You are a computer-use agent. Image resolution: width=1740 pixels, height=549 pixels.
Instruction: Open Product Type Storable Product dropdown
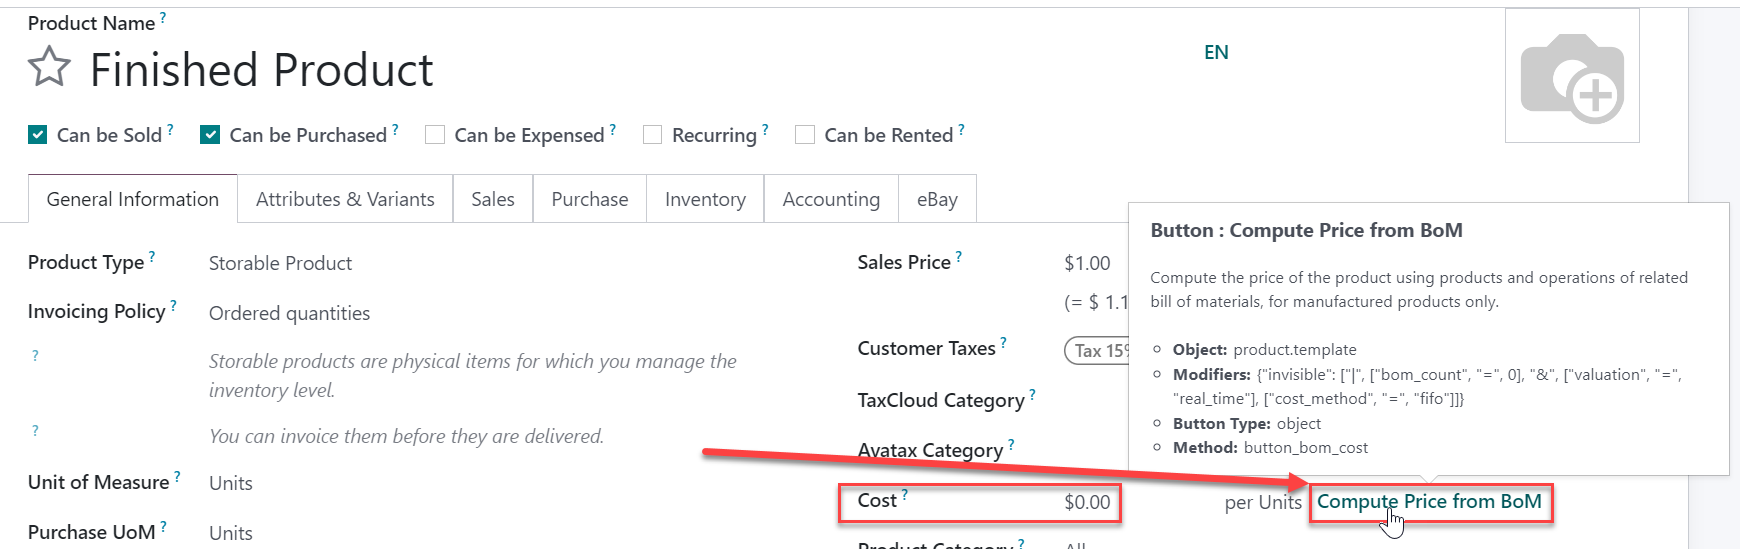[280, 263]
